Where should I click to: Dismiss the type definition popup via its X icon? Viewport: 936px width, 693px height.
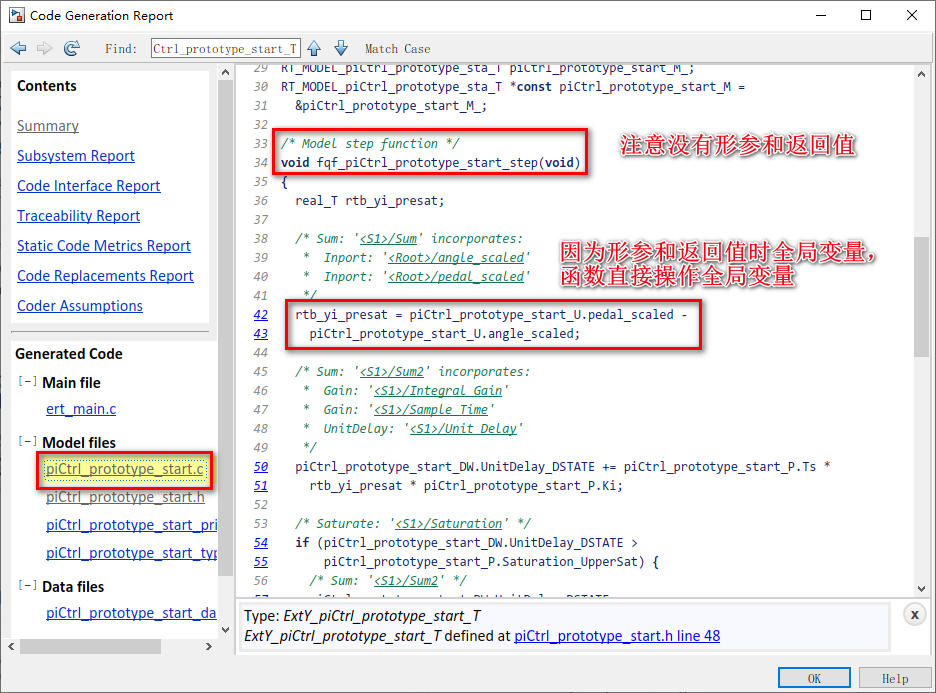[915, 614]
